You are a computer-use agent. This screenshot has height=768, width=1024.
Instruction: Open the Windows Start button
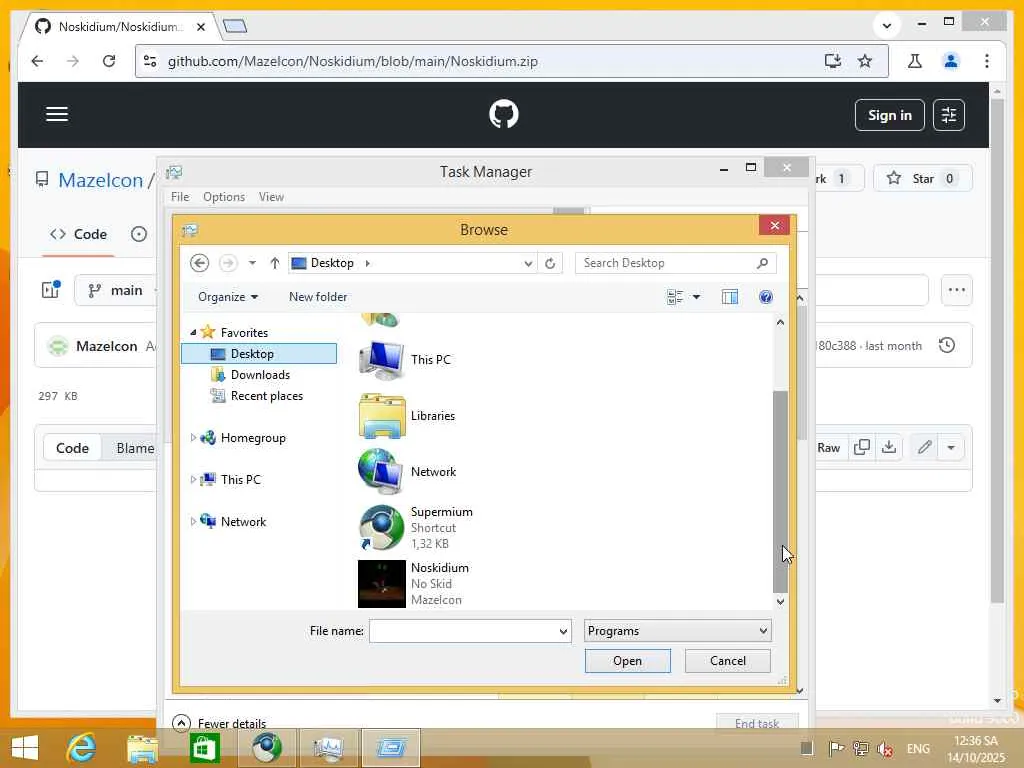[24, 748]
